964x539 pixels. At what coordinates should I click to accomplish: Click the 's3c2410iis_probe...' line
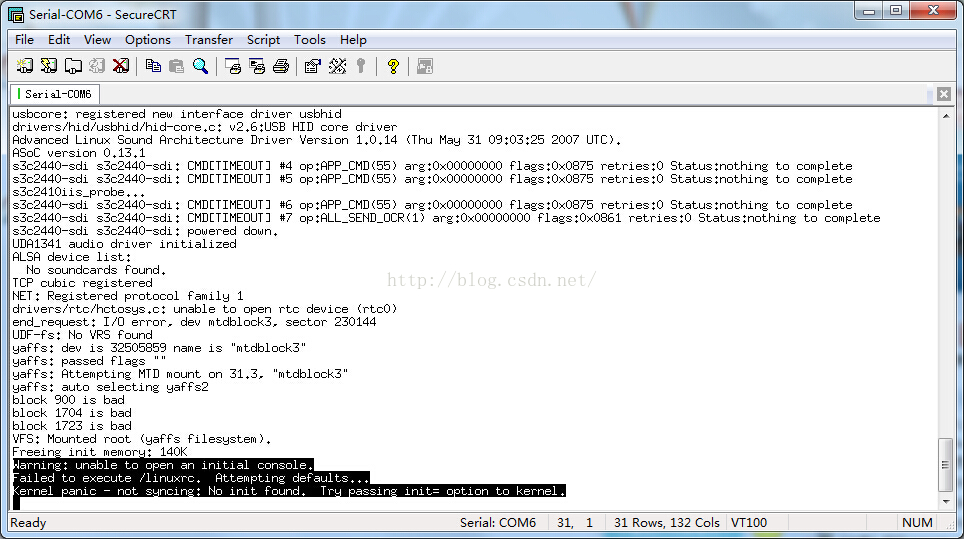(x=79, y=192)
